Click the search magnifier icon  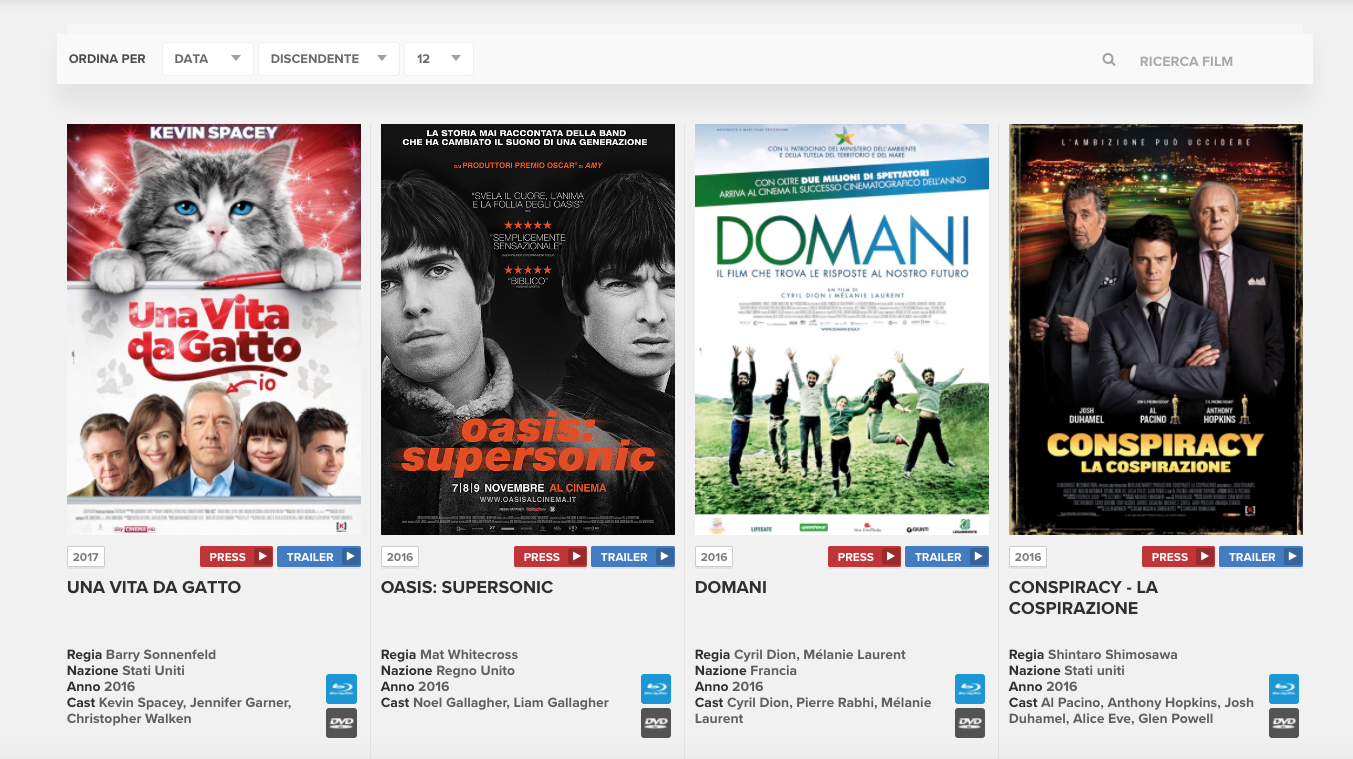[1109, 60]
